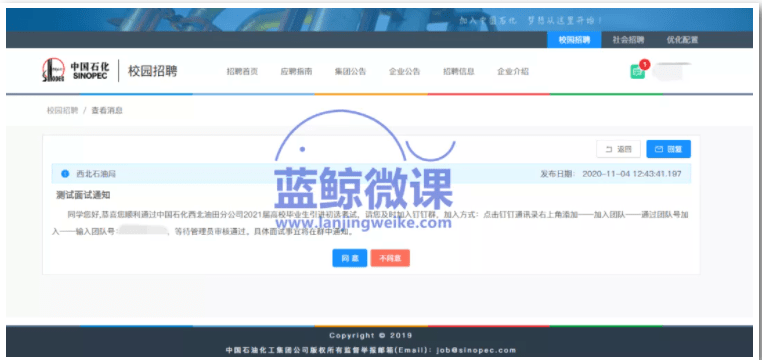Click the blue info icon beside 西北石油局
Screen dimensions: 762x360
click(65, 173)
